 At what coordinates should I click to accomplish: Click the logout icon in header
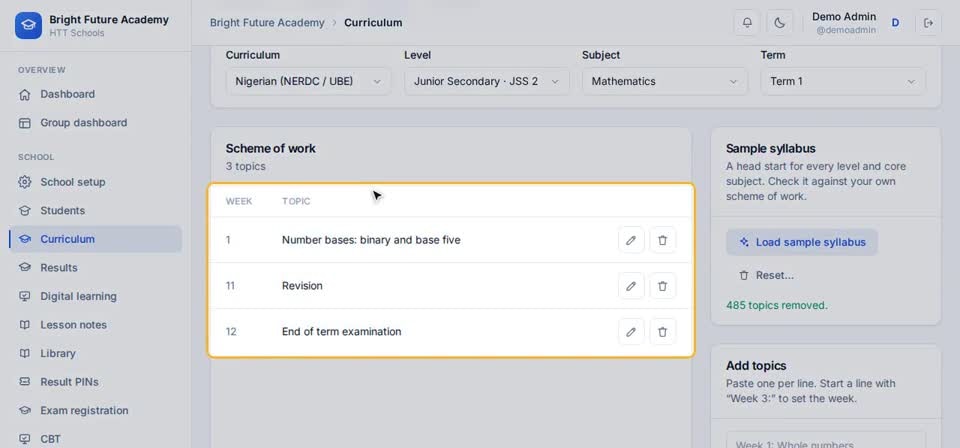pos(928,23)
